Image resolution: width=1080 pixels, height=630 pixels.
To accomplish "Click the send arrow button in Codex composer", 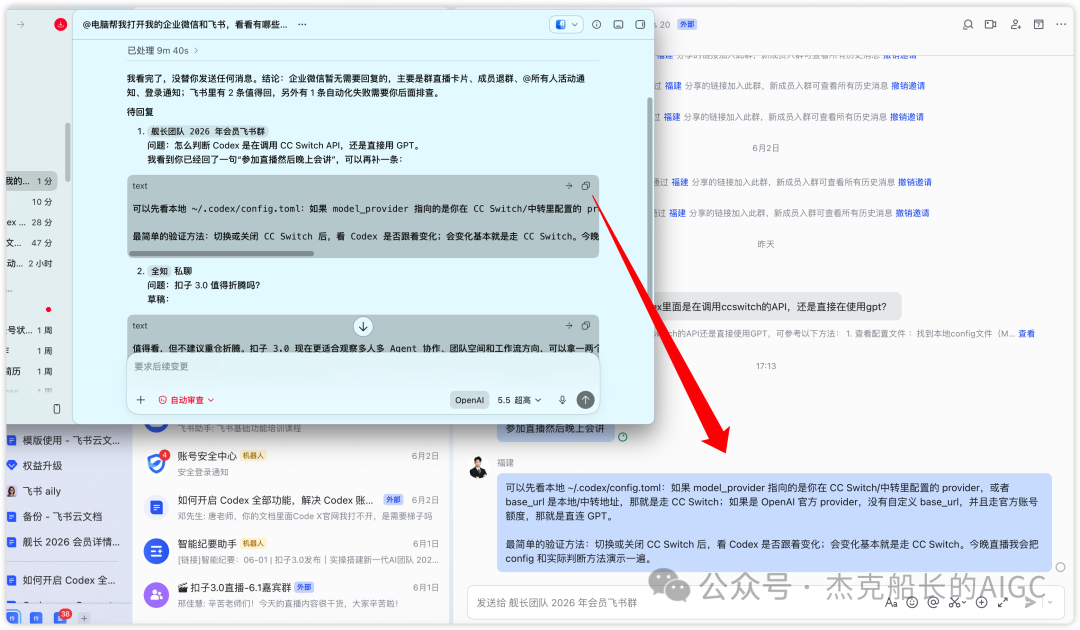I will 585,400.
